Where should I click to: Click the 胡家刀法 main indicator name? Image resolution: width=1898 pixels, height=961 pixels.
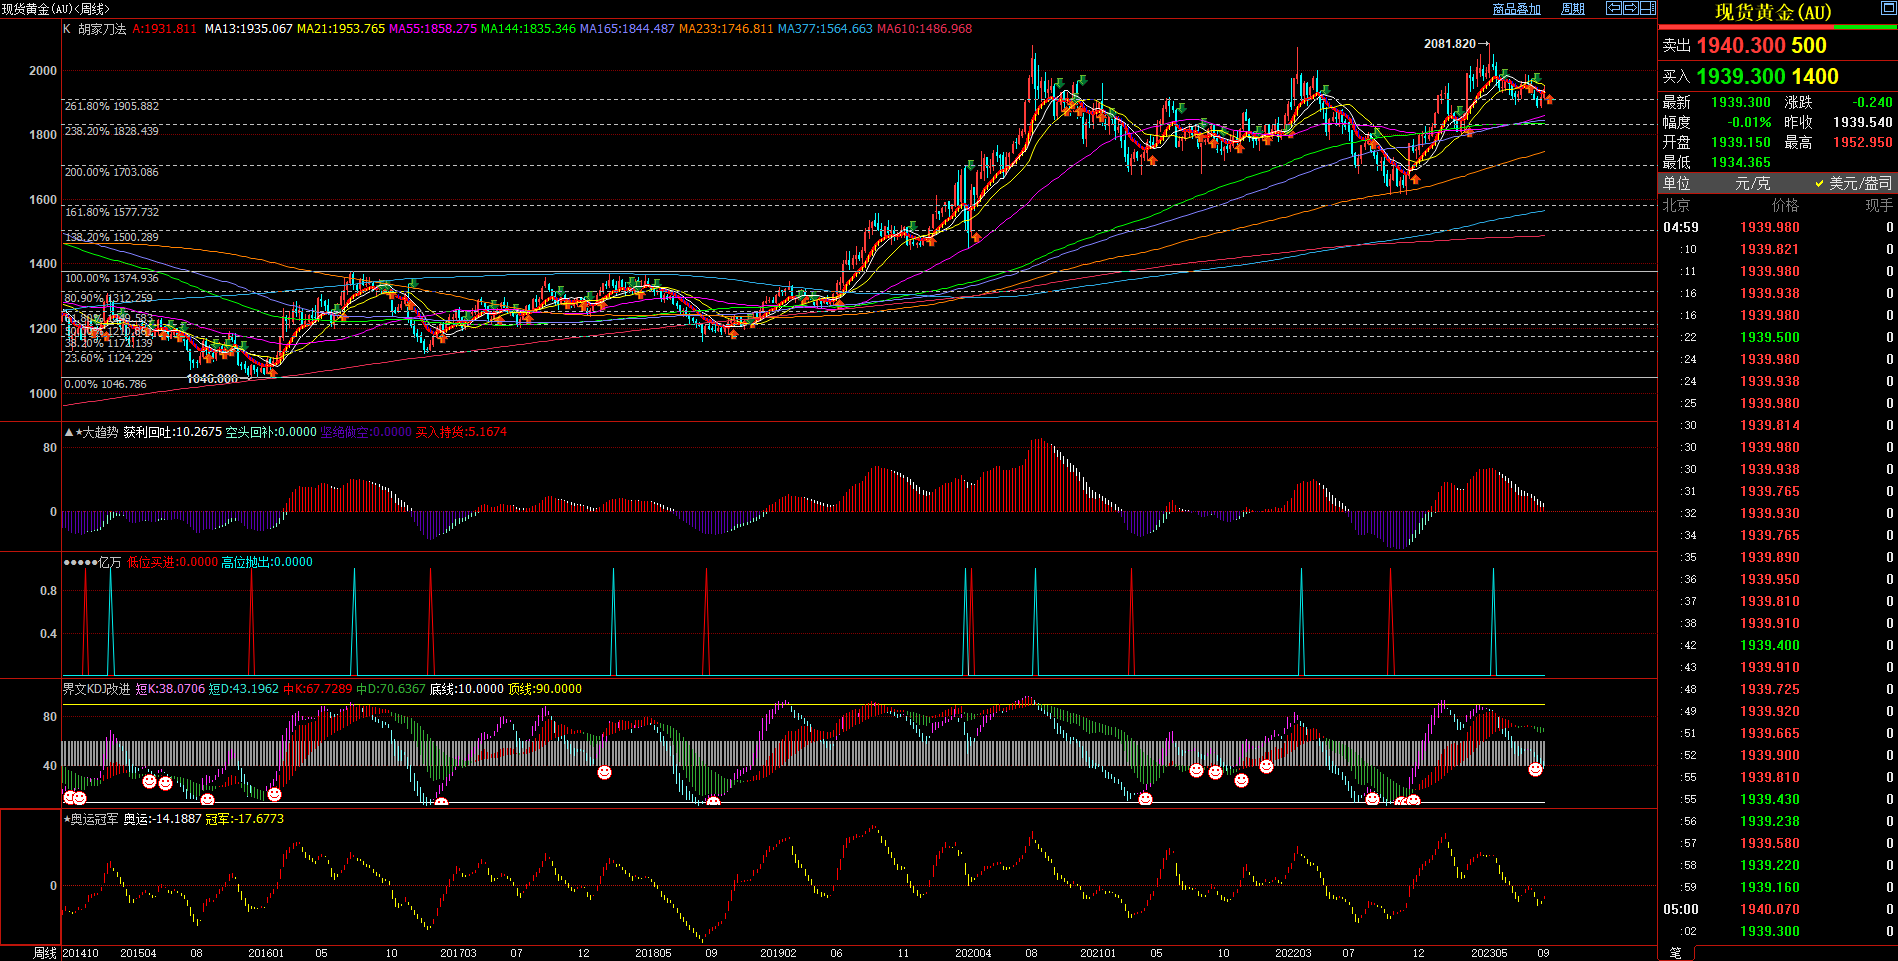pyautogui.click(x=102, y=29)
